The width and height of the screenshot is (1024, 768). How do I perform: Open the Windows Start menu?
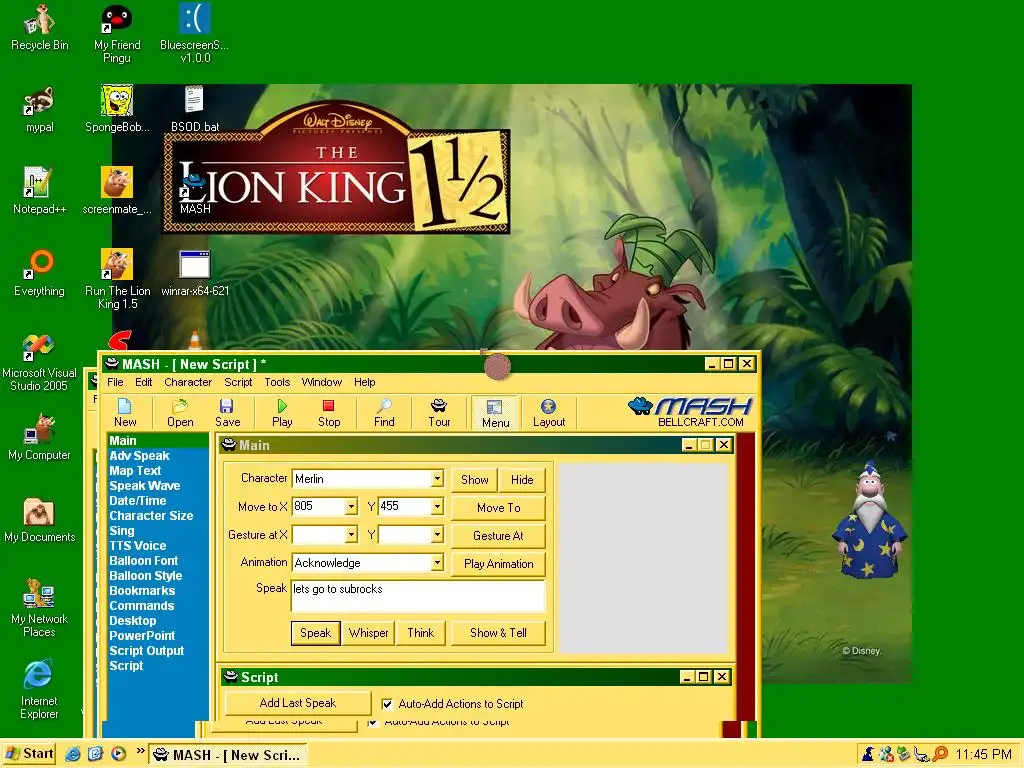[29, 754]
